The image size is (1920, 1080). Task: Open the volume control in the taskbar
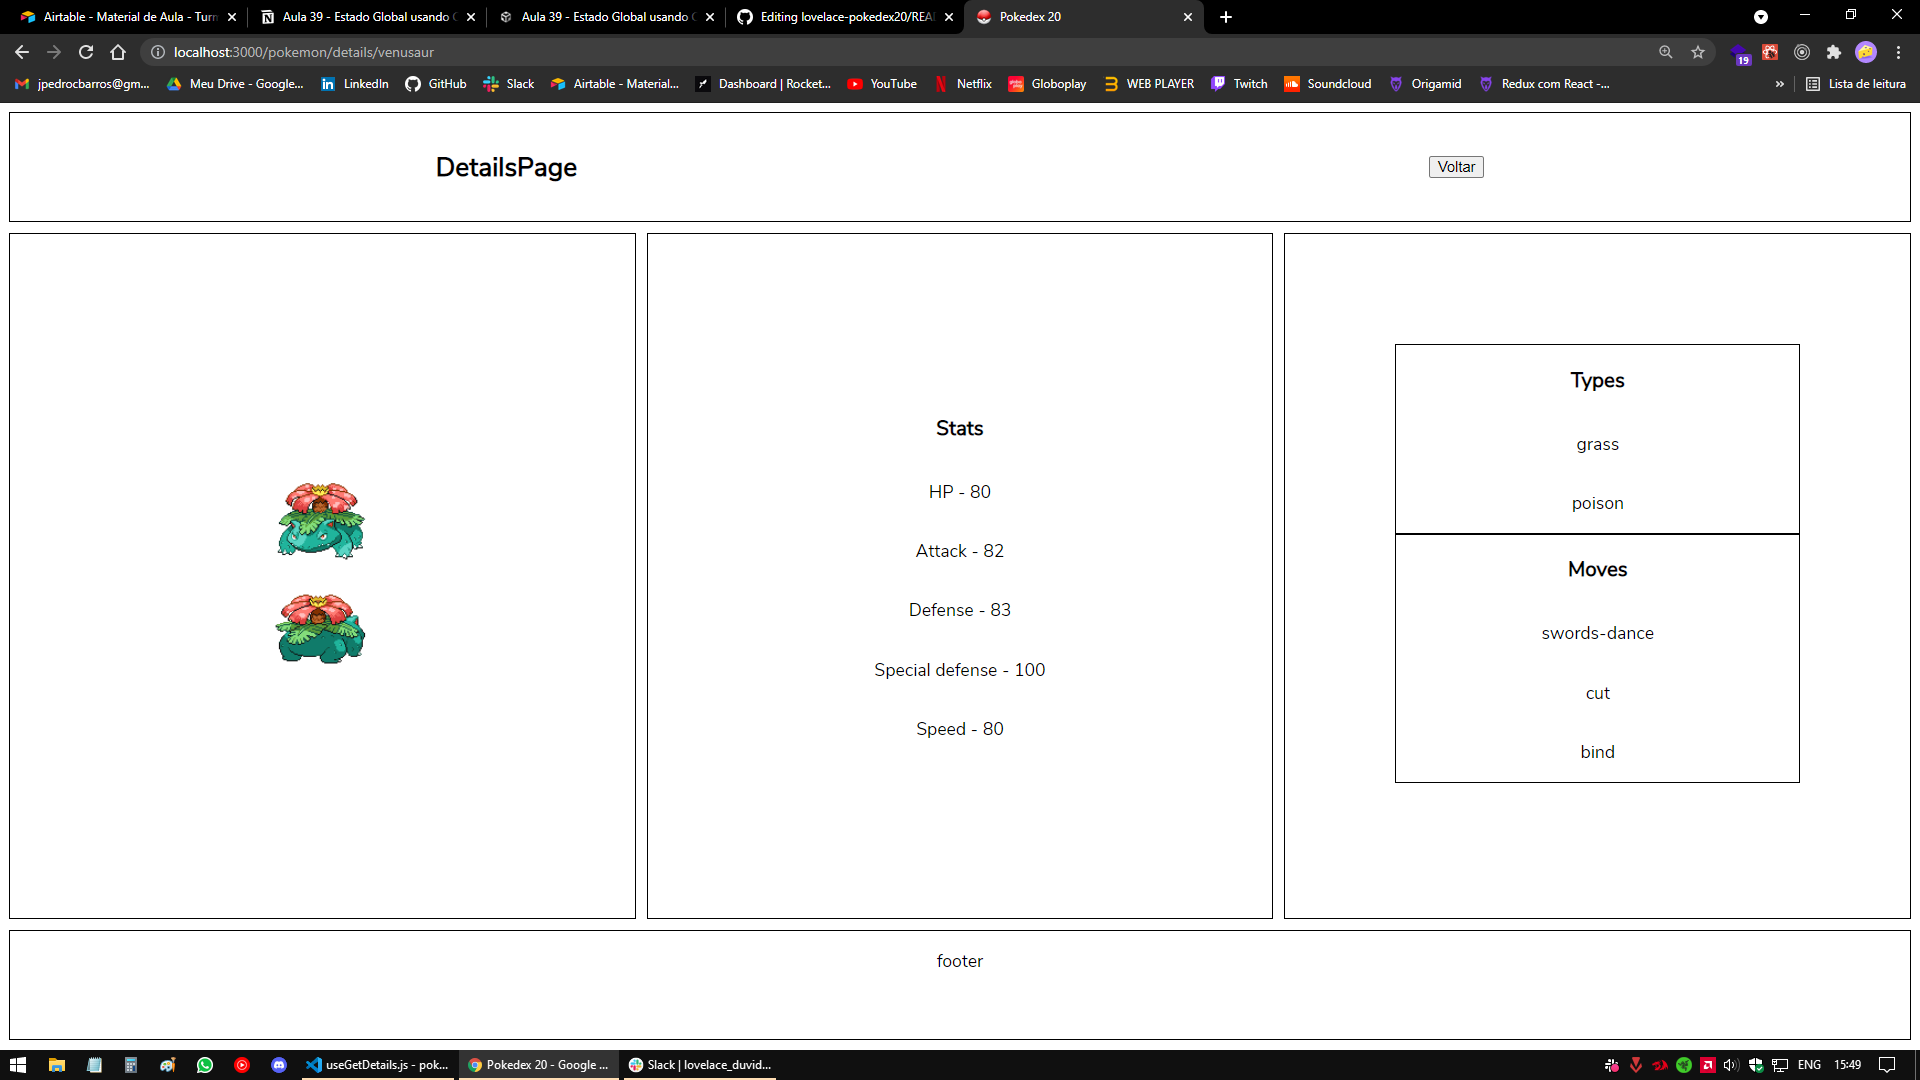[x=1731, y=1065]
